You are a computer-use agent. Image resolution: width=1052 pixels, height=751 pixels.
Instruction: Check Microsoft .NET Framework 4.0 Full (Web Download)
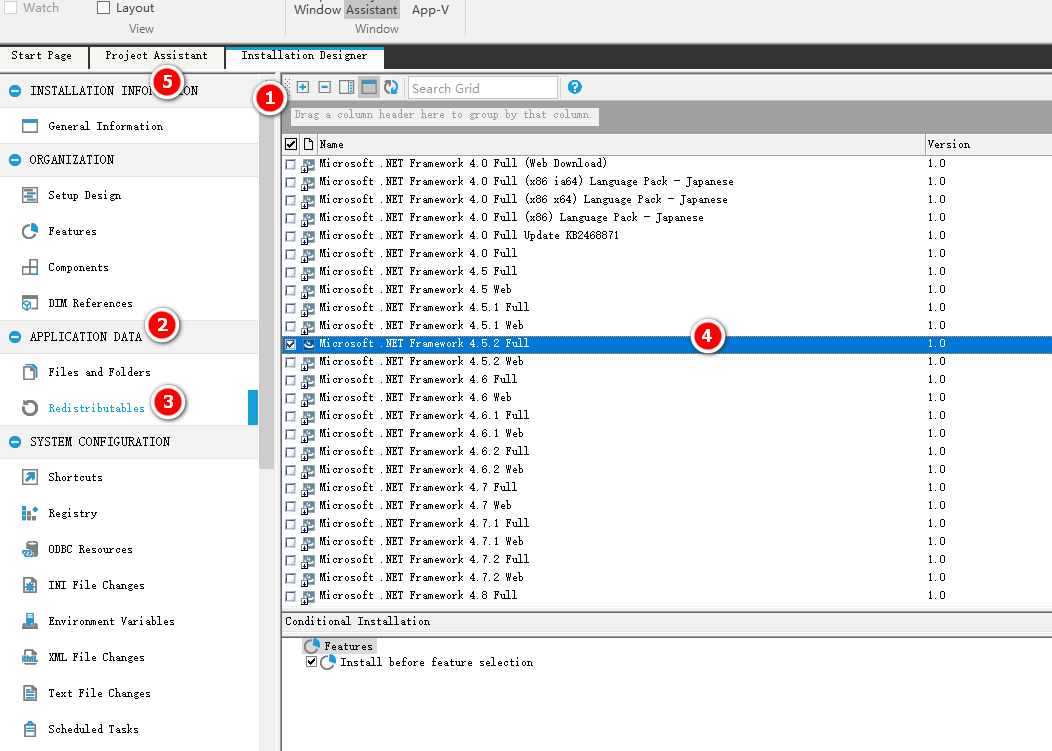(x=291, y=164)
